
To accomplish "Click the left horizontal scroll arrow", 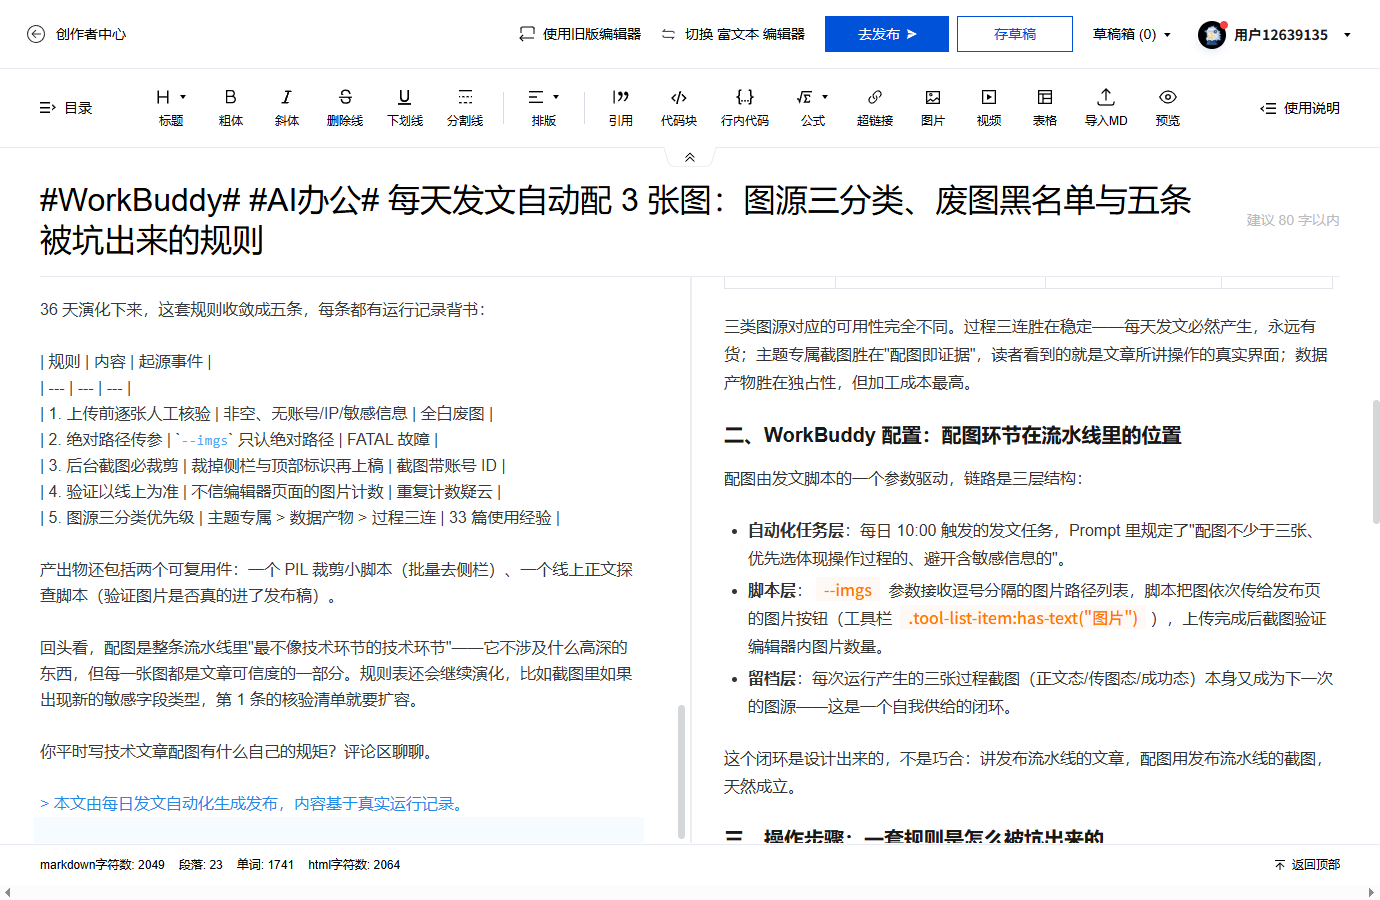I will (8, 892).
